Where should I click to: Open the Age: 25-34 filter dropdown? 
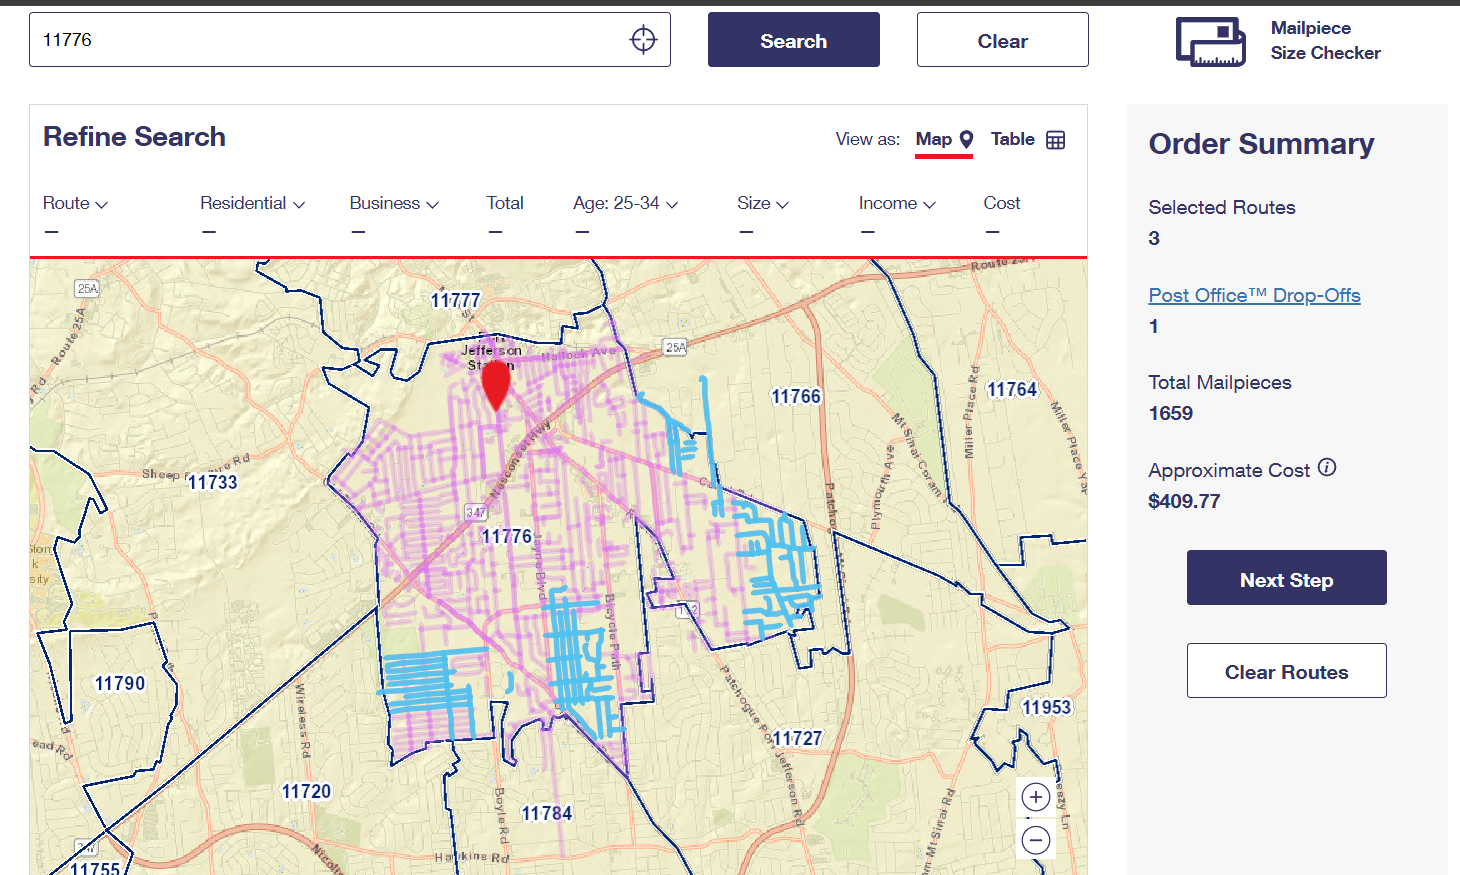point(626,203)
